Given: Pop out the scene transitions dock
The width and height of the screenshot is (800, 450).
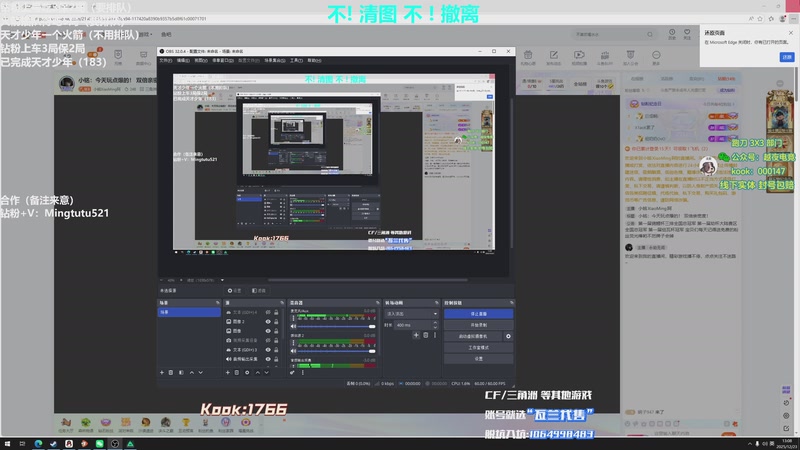Looking at the screenshot, I should coord(436,303).
